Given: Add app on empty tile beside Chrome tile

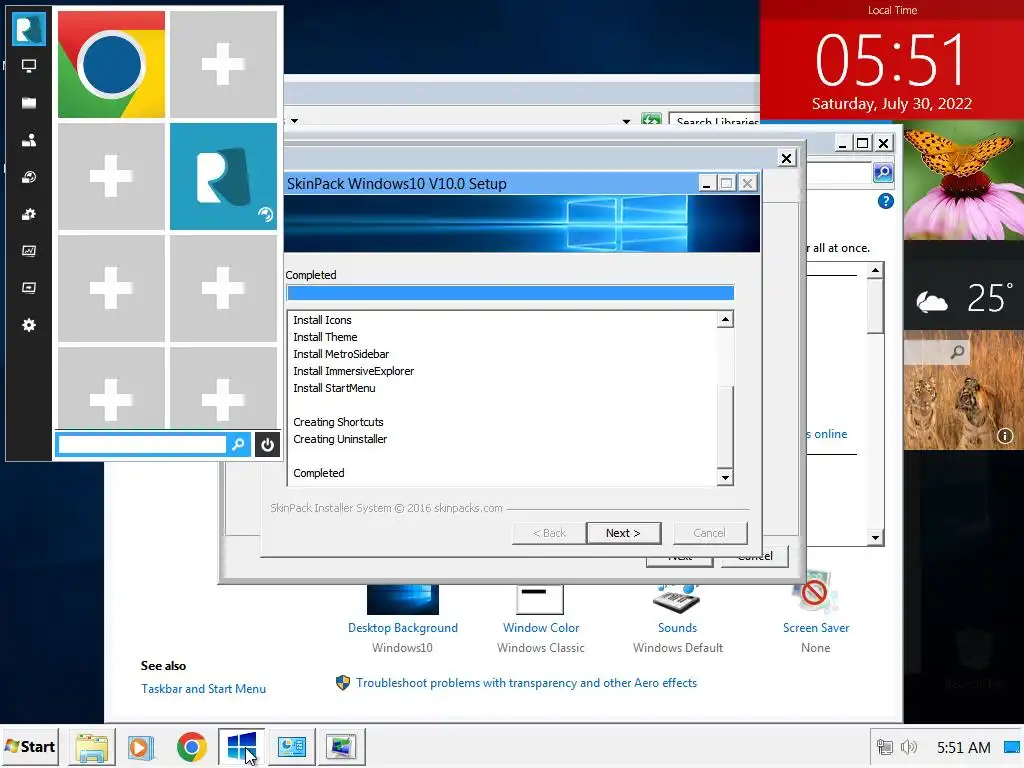Looking at the screenshot, I should pos(223,65).
